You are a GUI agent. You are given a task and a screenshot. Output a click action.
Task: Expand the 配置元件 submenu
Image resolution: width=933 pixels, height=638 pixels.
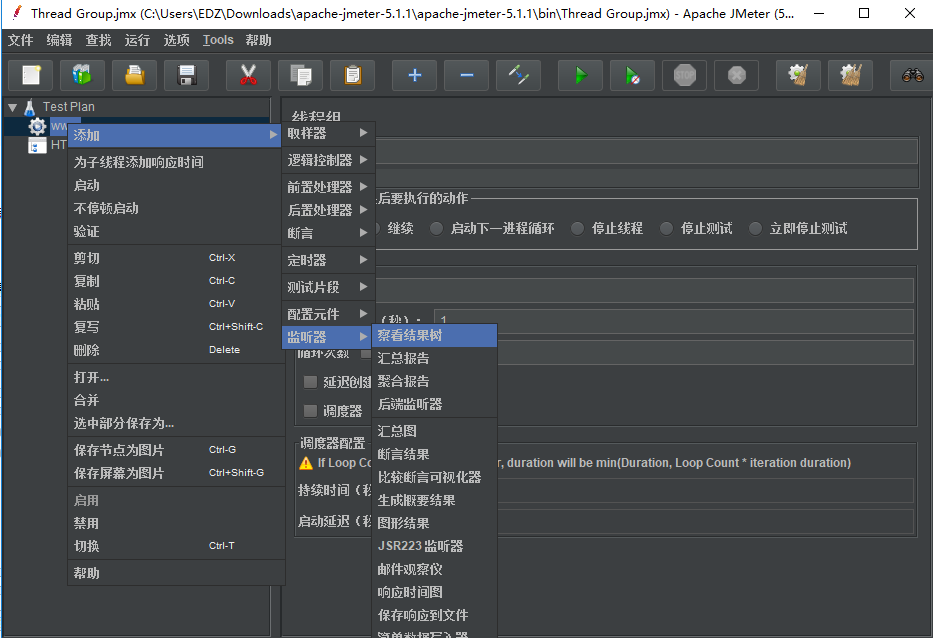click(x=328, y=314)
